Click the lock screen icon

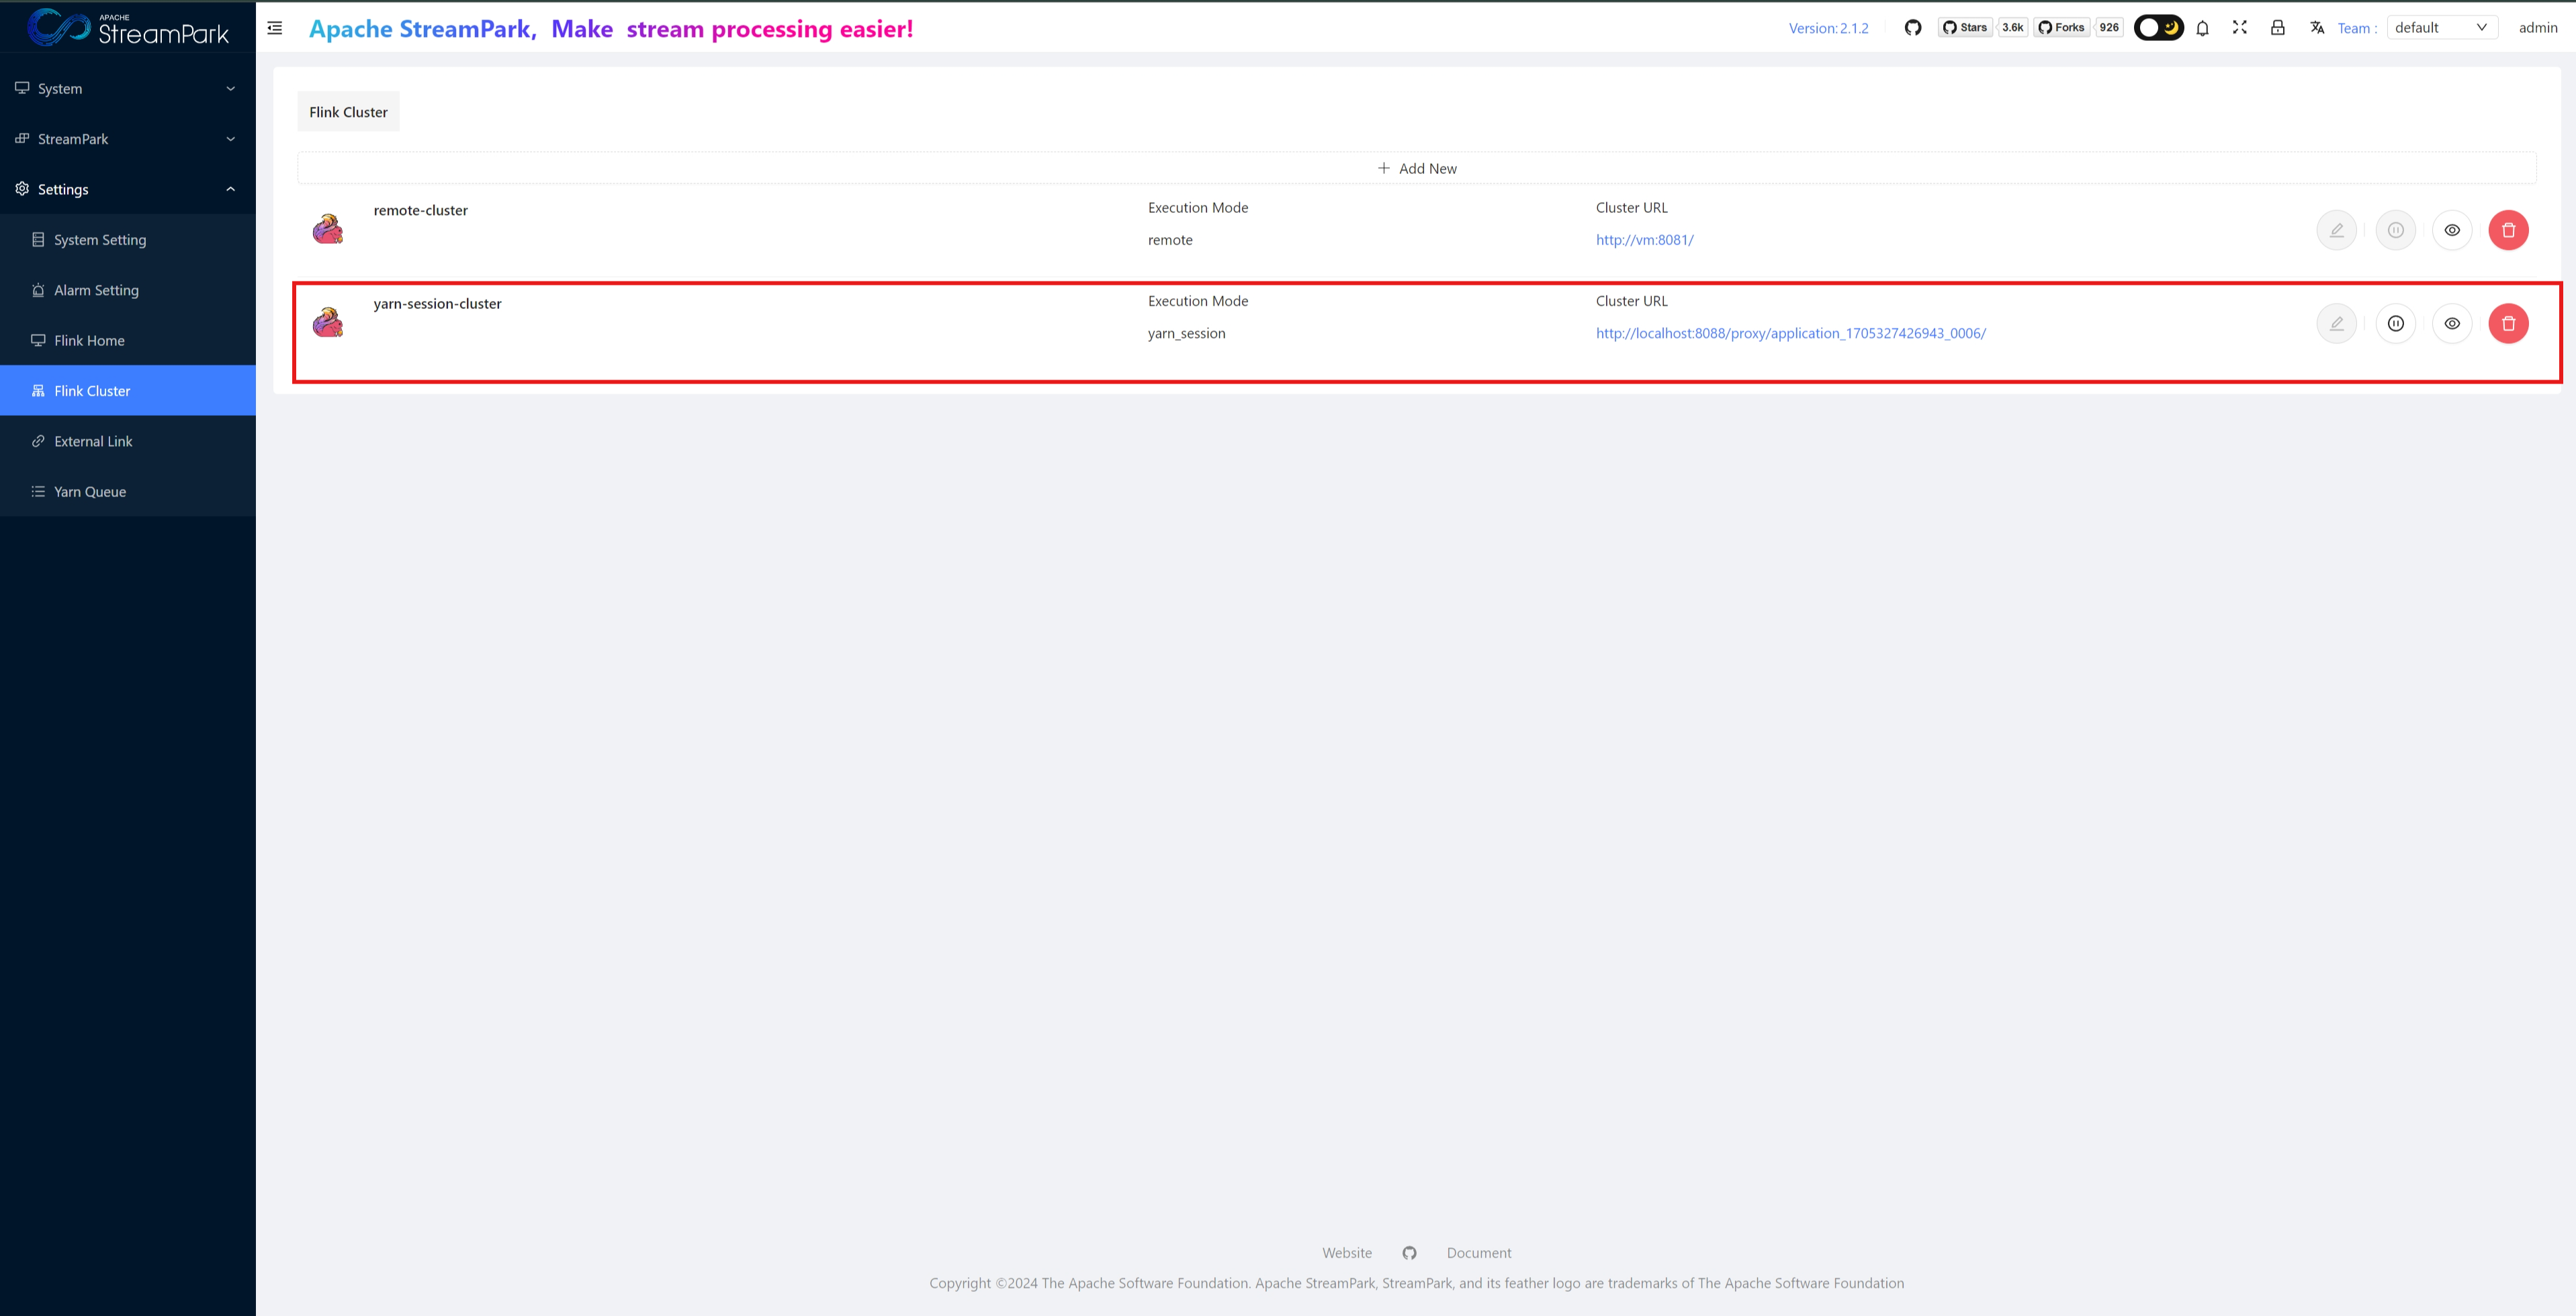click(2277, 28)
